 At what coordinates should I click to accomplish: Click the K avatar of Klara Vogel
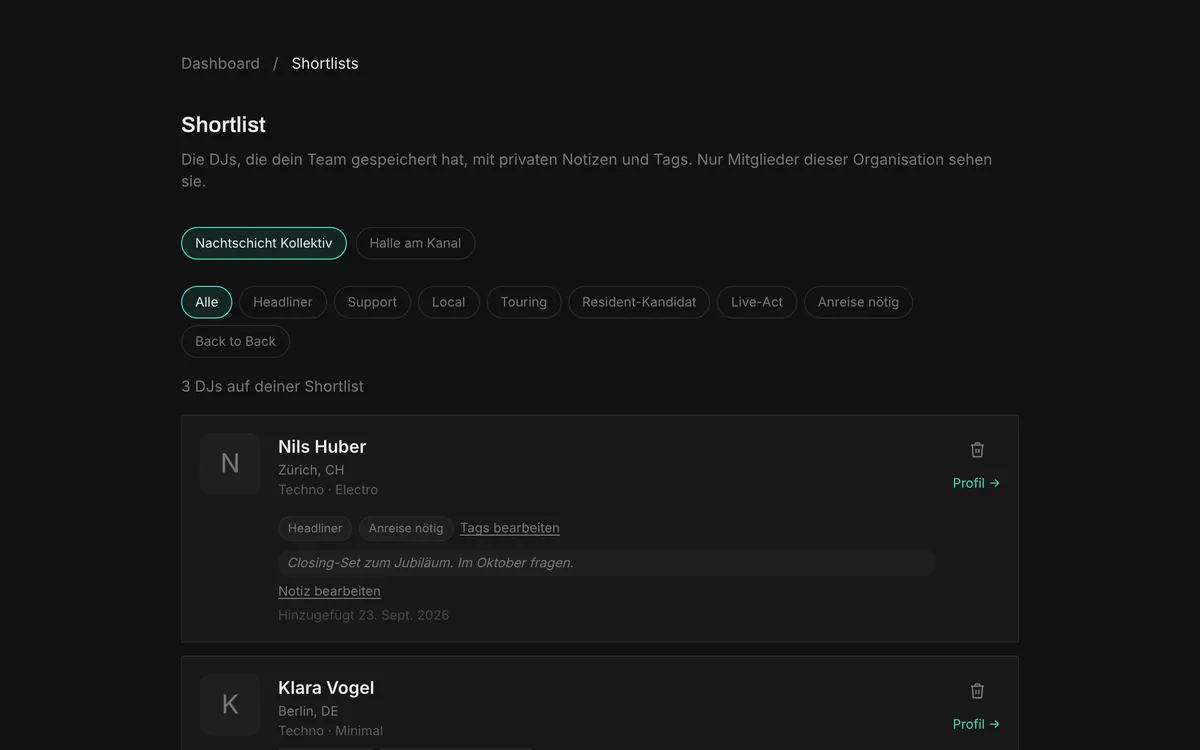click(230, 705)
